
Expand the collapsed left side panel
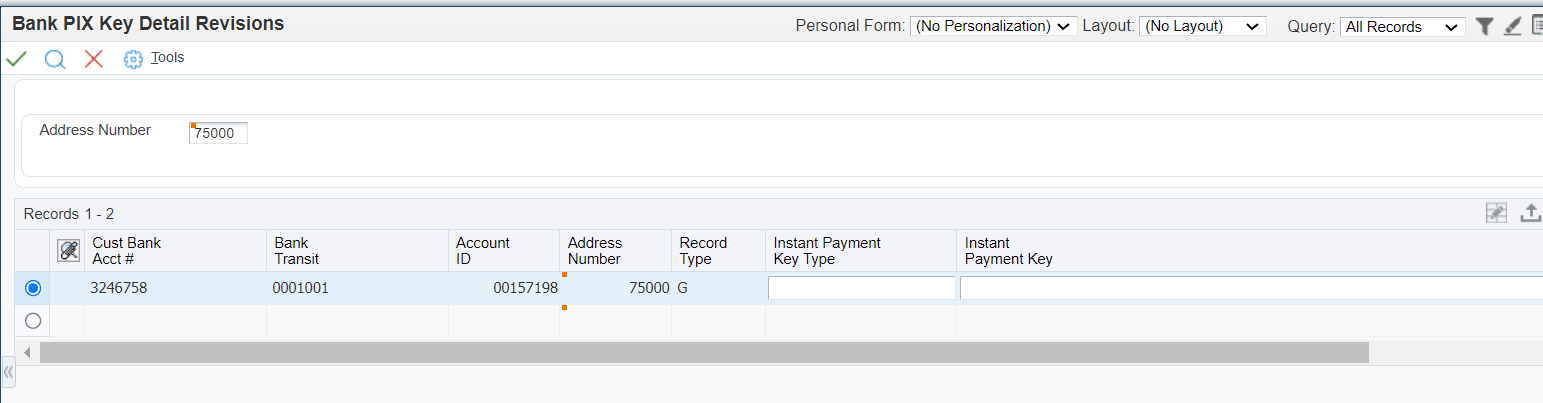[x=9, y=371]
